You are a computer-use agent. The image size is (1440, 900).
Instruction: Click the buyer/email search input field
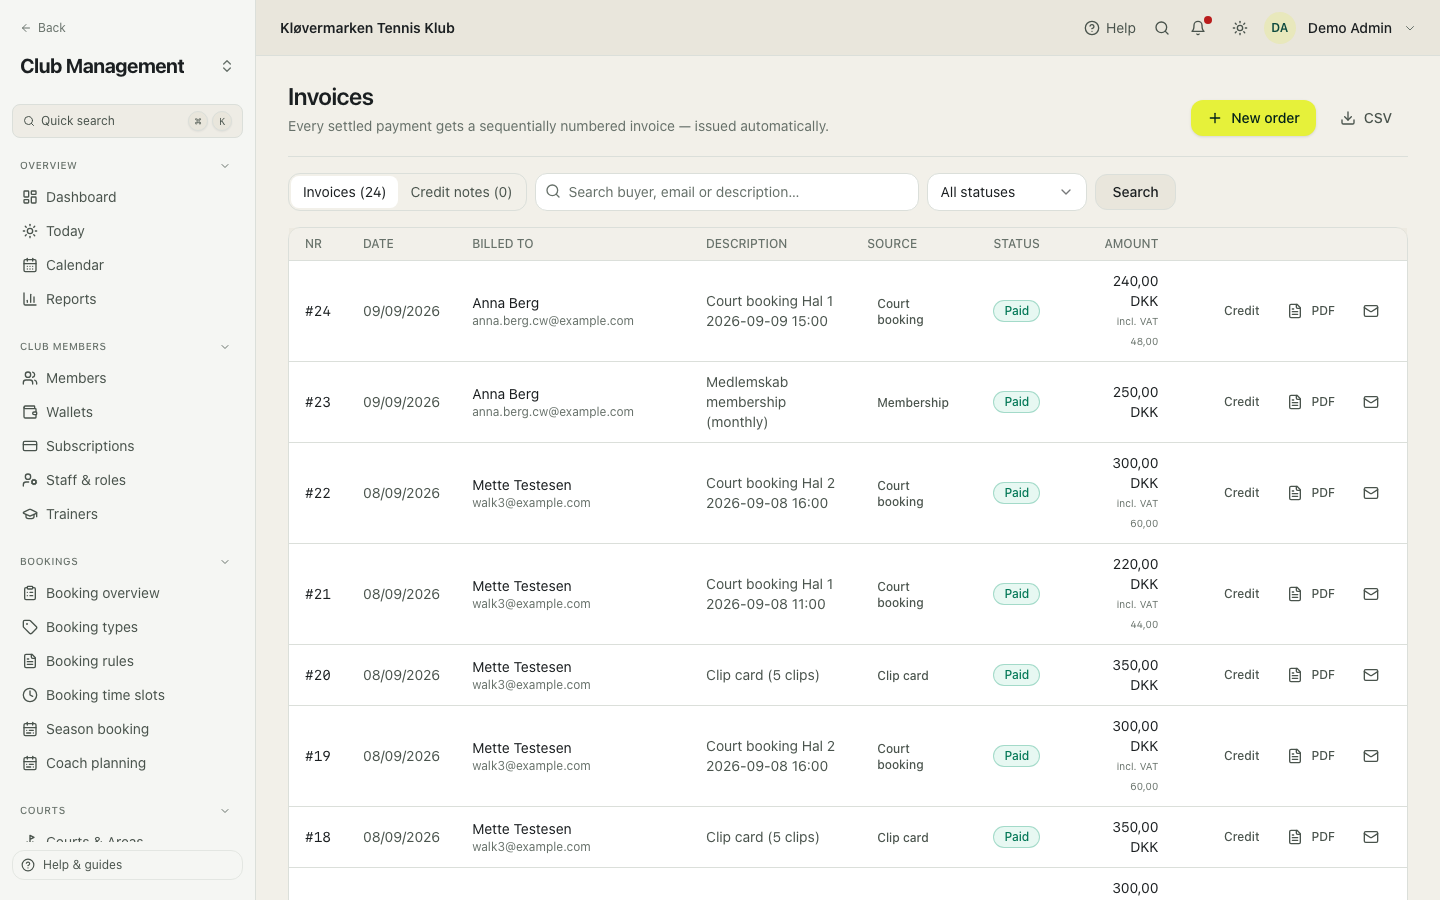[727, 192]
